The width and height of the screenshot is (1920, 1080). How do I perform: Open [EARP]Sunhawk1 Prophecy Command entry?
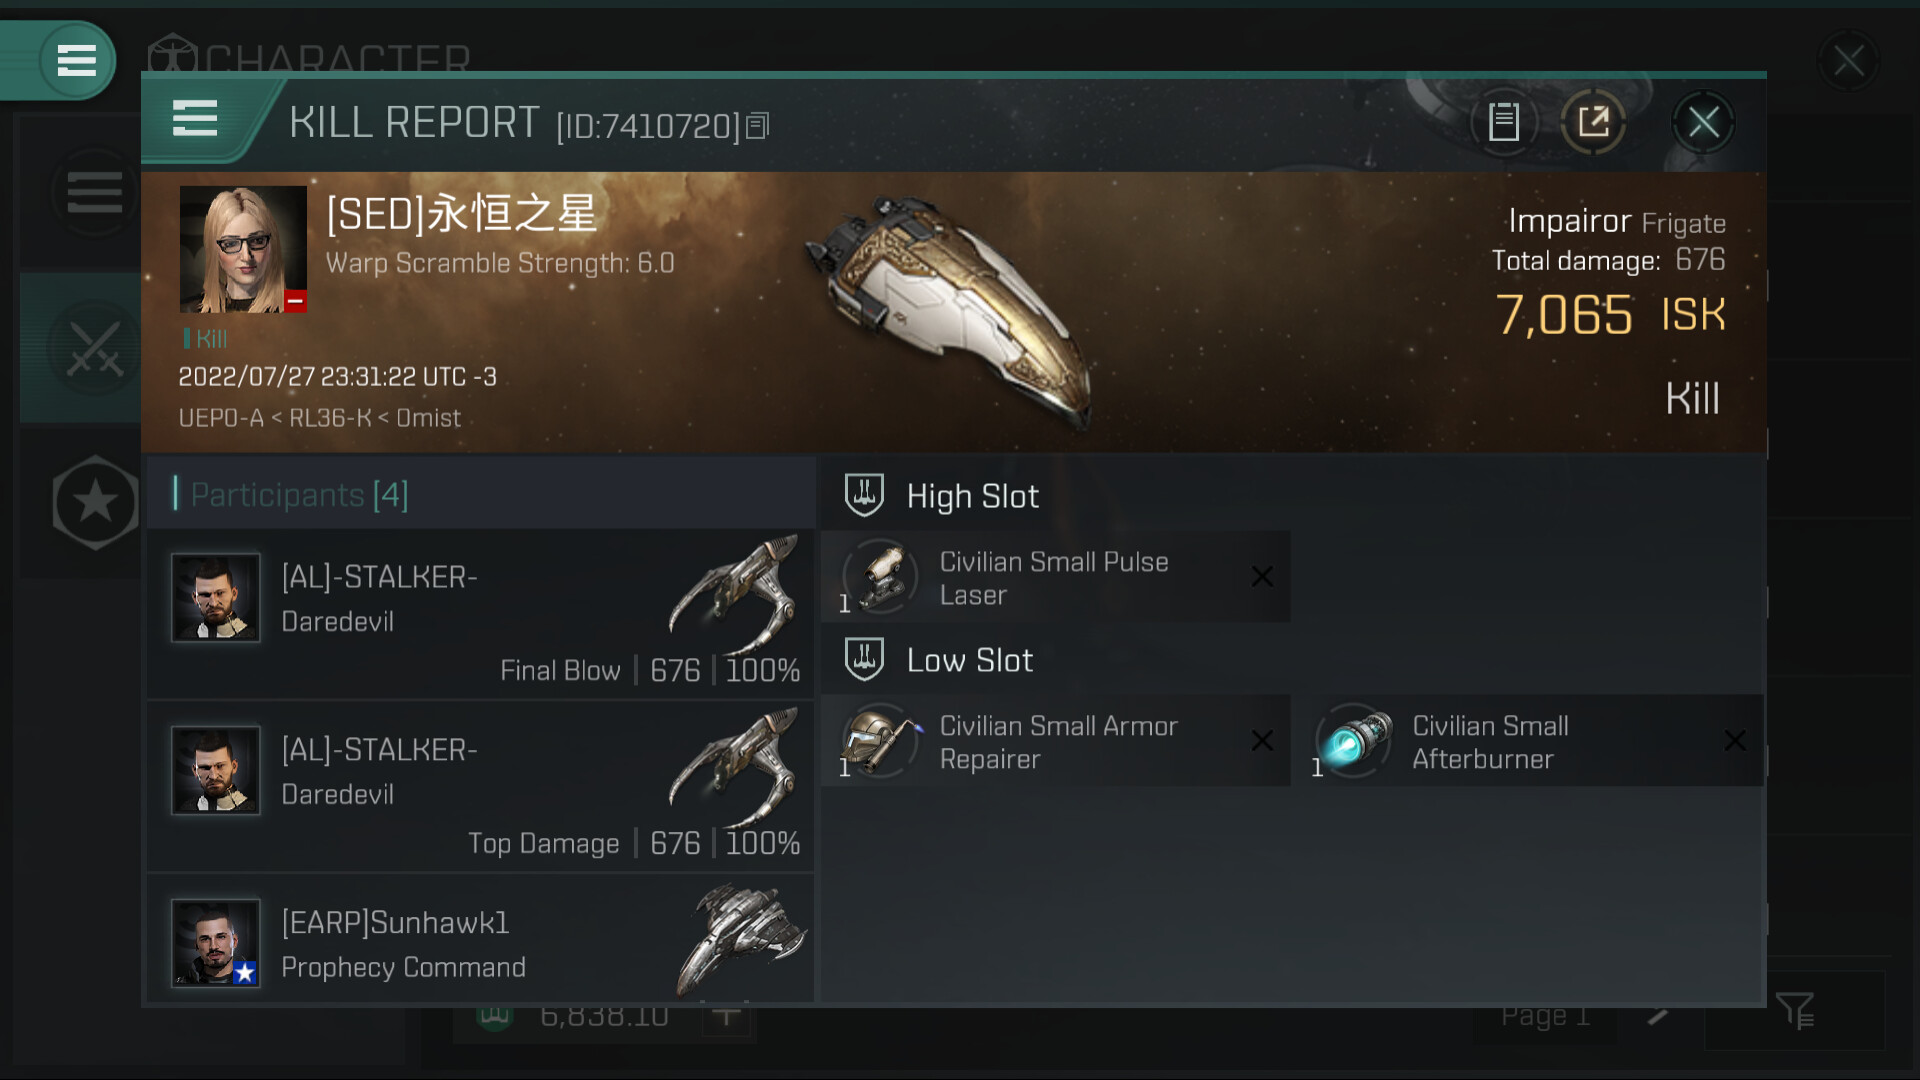(x=480, y=942)
